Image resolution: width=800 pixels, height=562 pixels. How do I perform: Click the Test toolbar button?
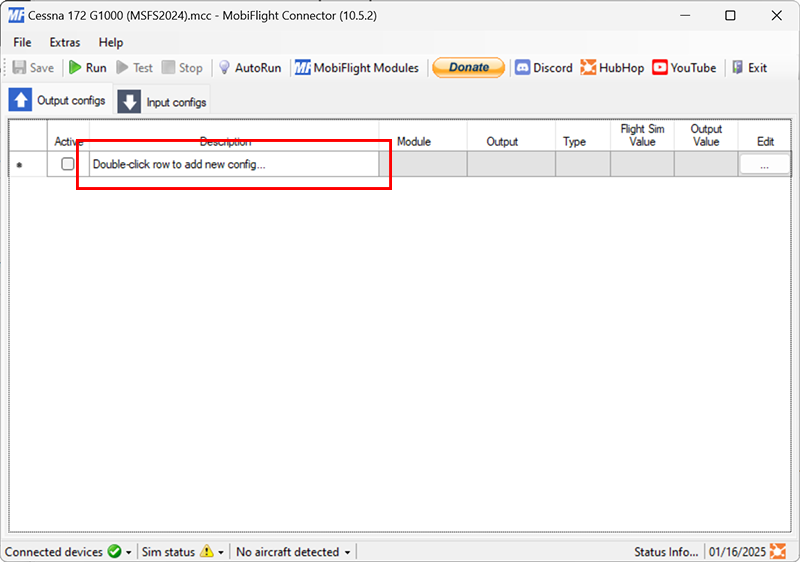pyautogui.click(x=135, y=68)
